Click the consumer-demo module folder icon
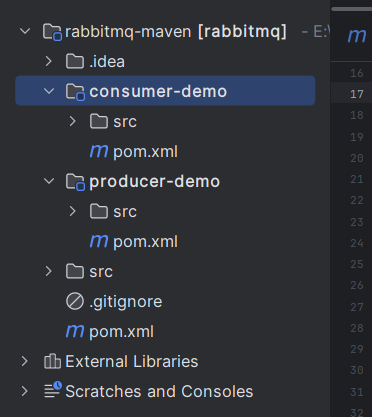Viewport: 372px width, 417px height. [75, 92]
